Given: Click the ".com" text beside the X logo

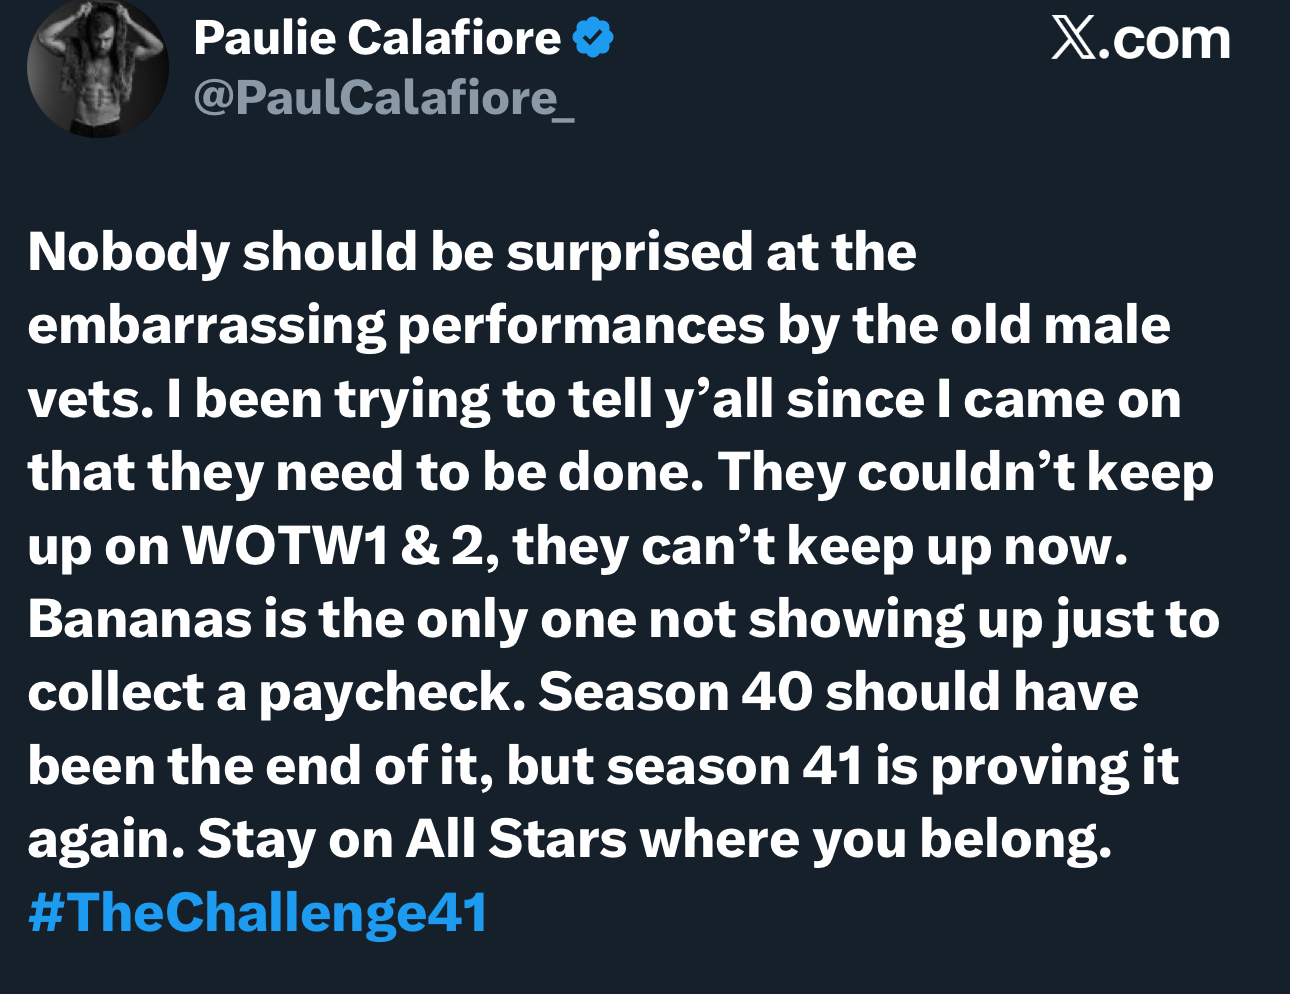Looking at the screenshot, I should (x=1164, y=40).
